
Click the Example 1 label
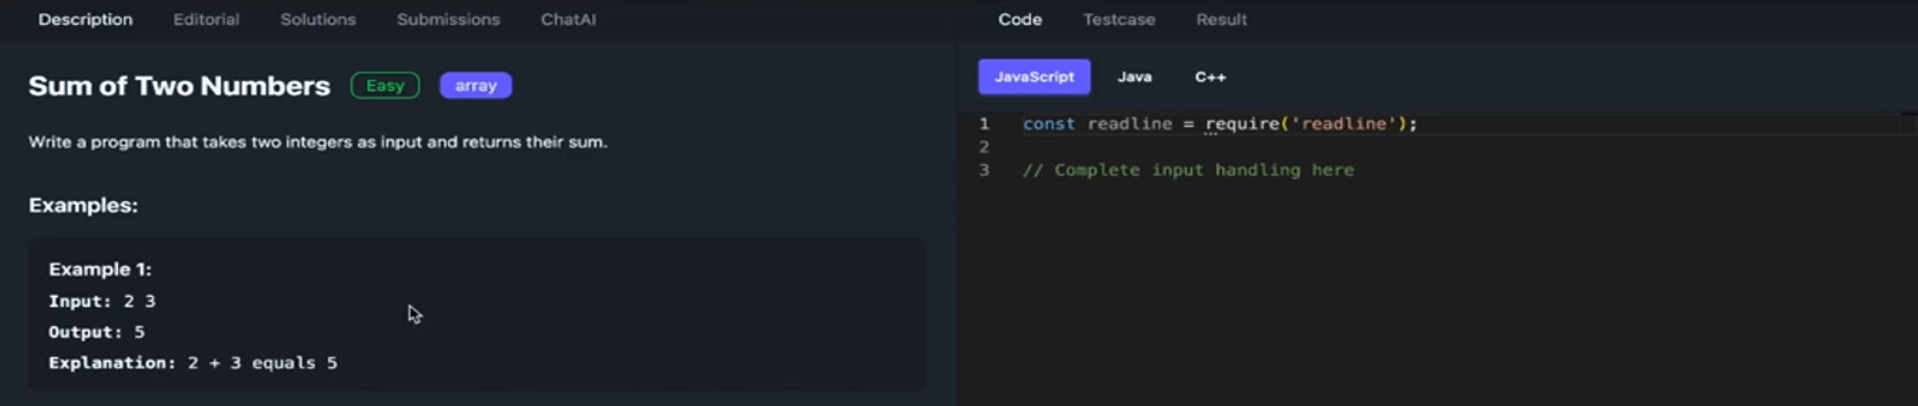pos(100,269)
